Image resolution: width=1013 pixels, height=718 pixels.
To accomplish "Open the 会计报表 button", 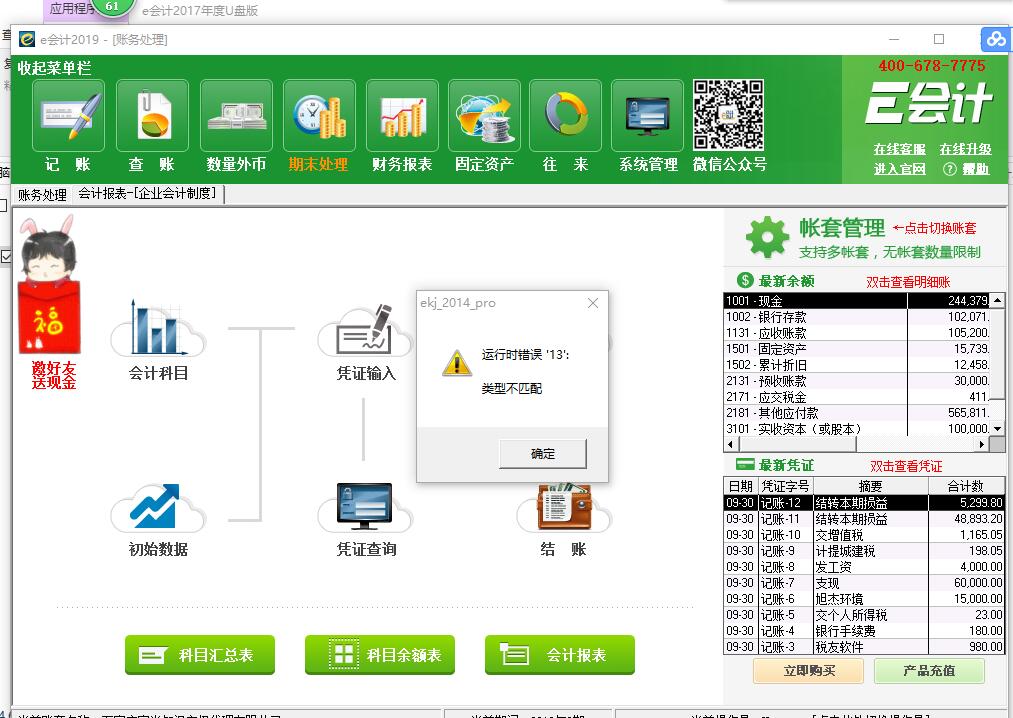I will tap(559, 655).
